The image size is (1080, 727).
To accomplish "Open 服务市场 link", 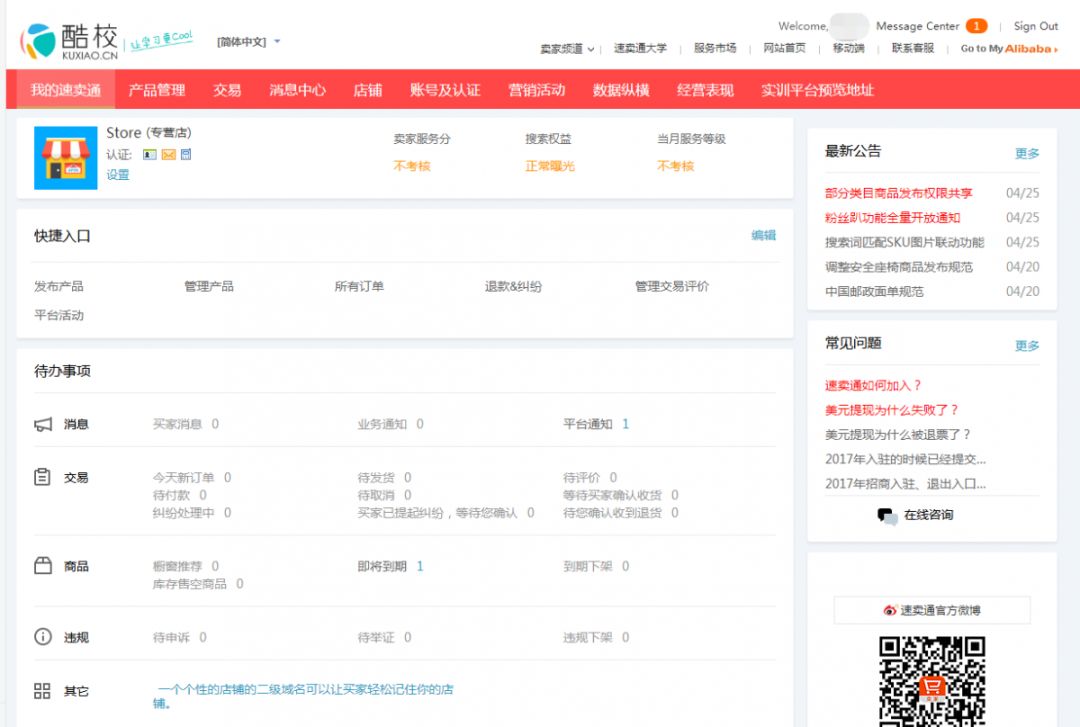I will click(715, 48).
